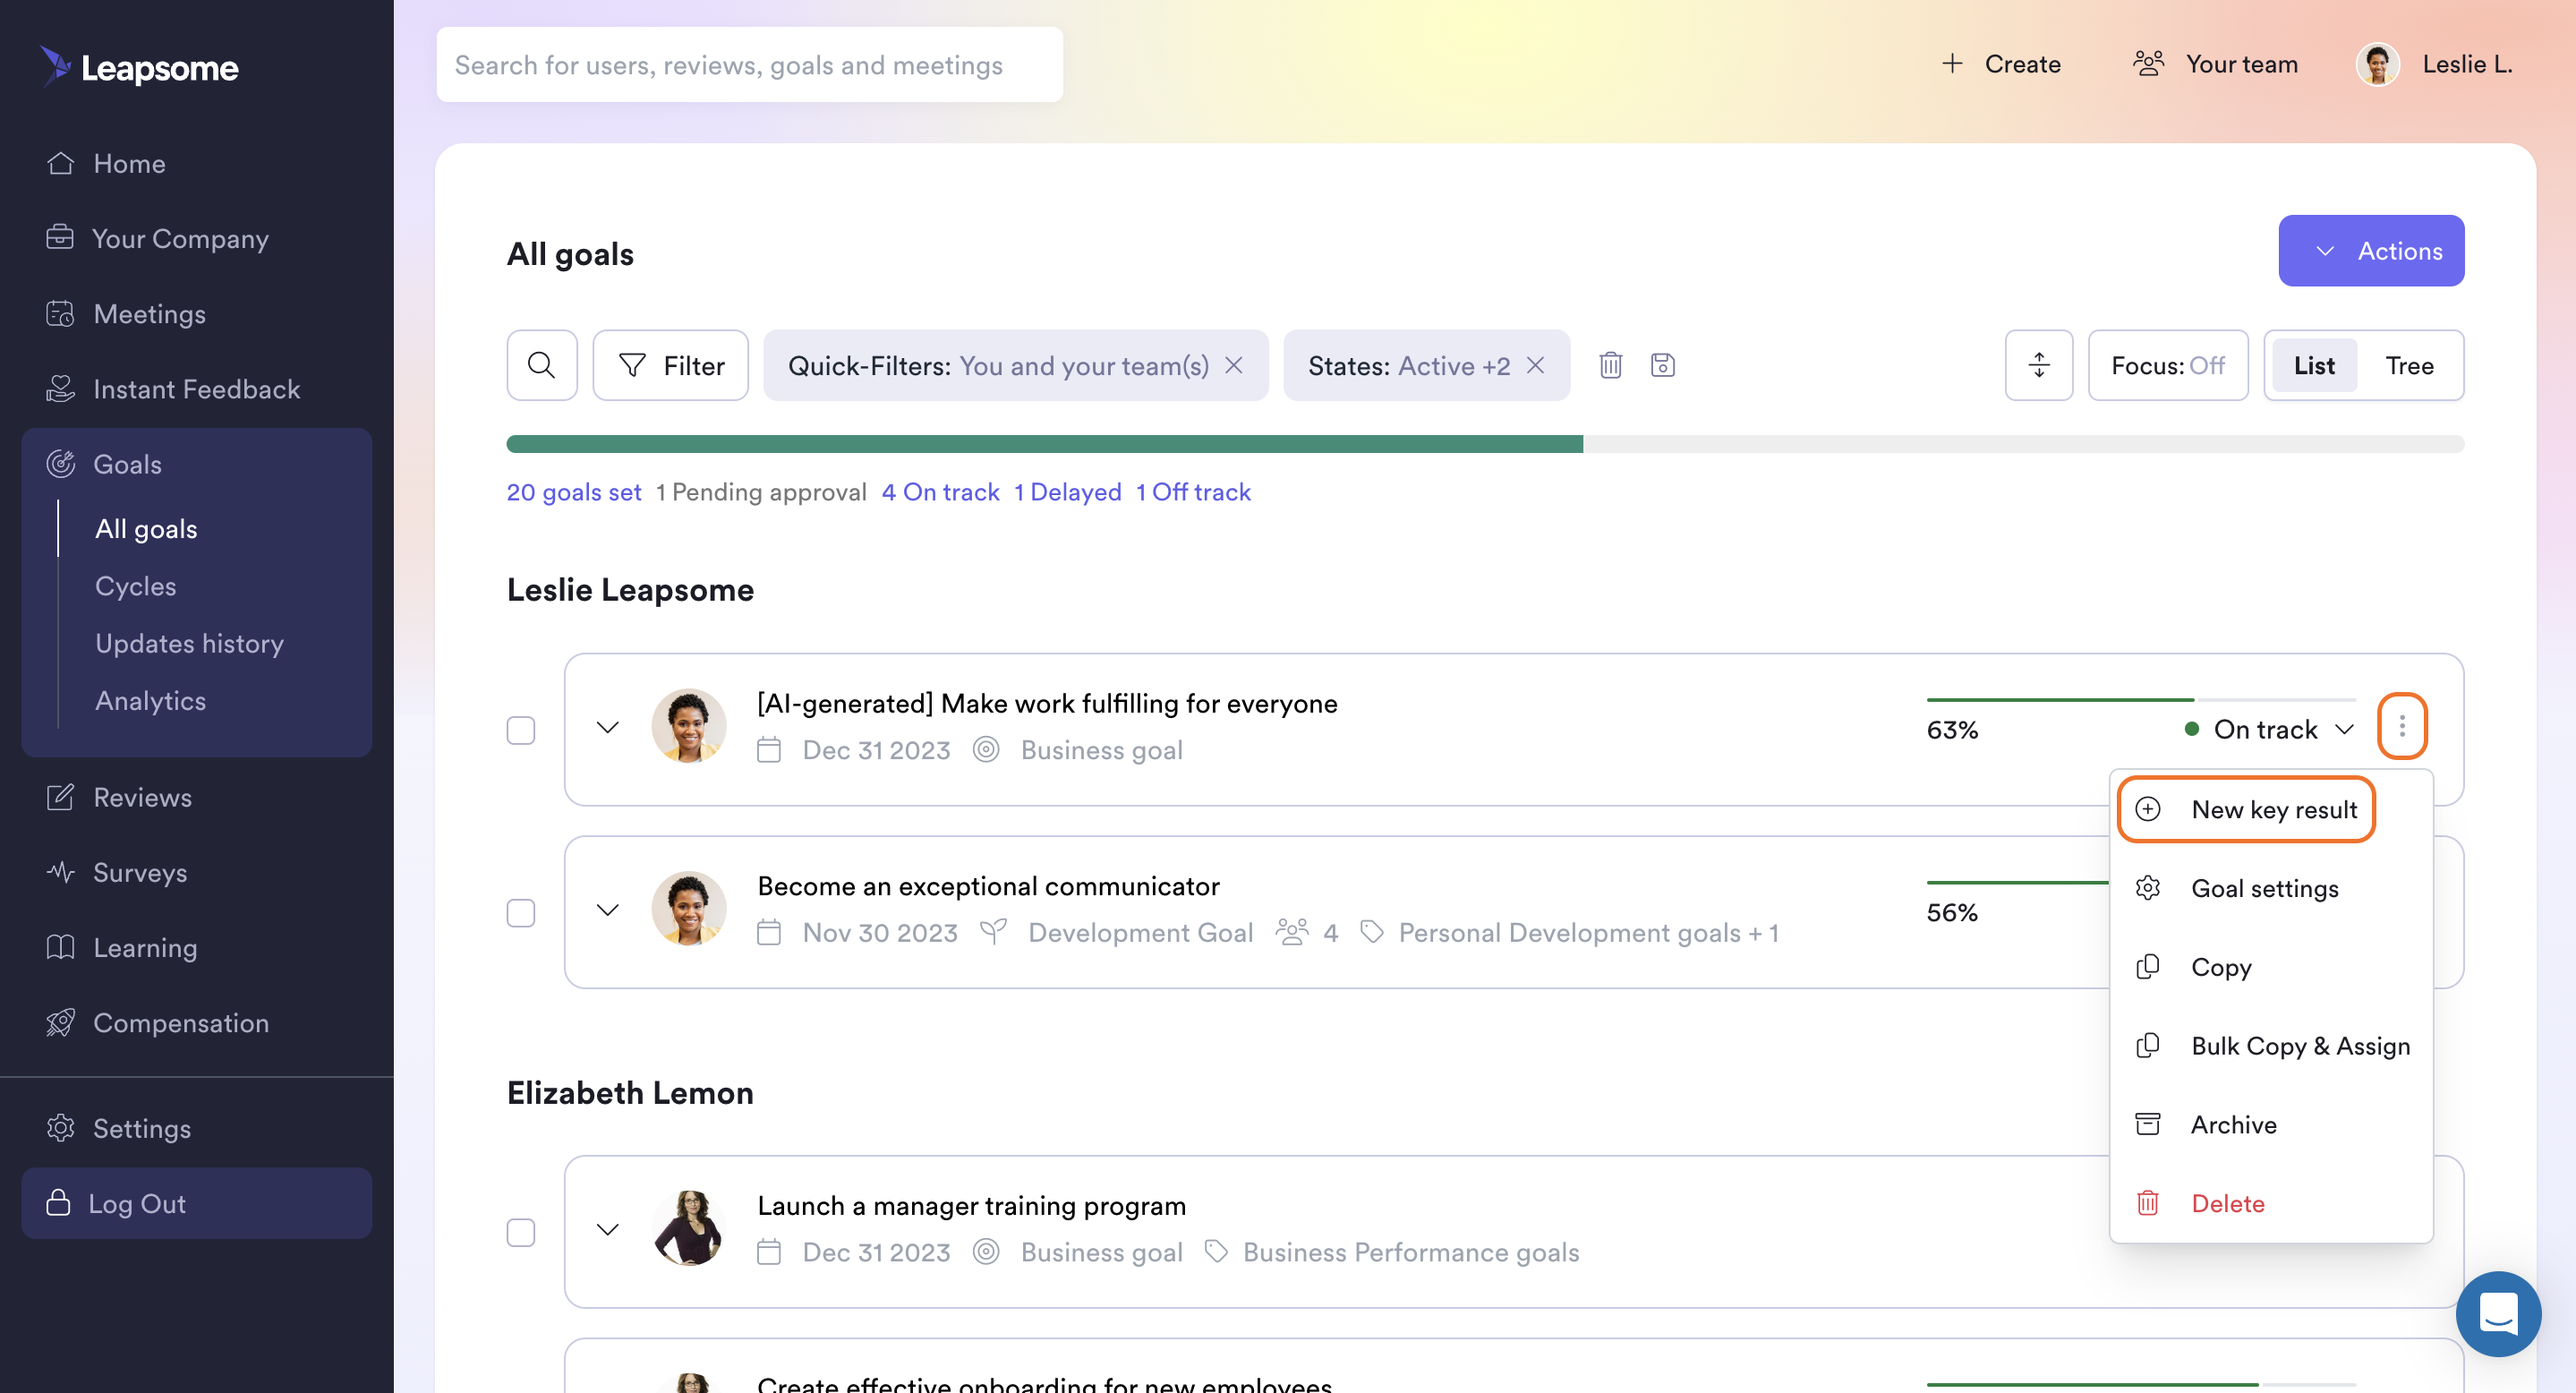This screenshot has height=1393, width=2576.
Task: Open Analytics under Goals
Action: pyautogui.click(x=150, y=700)
